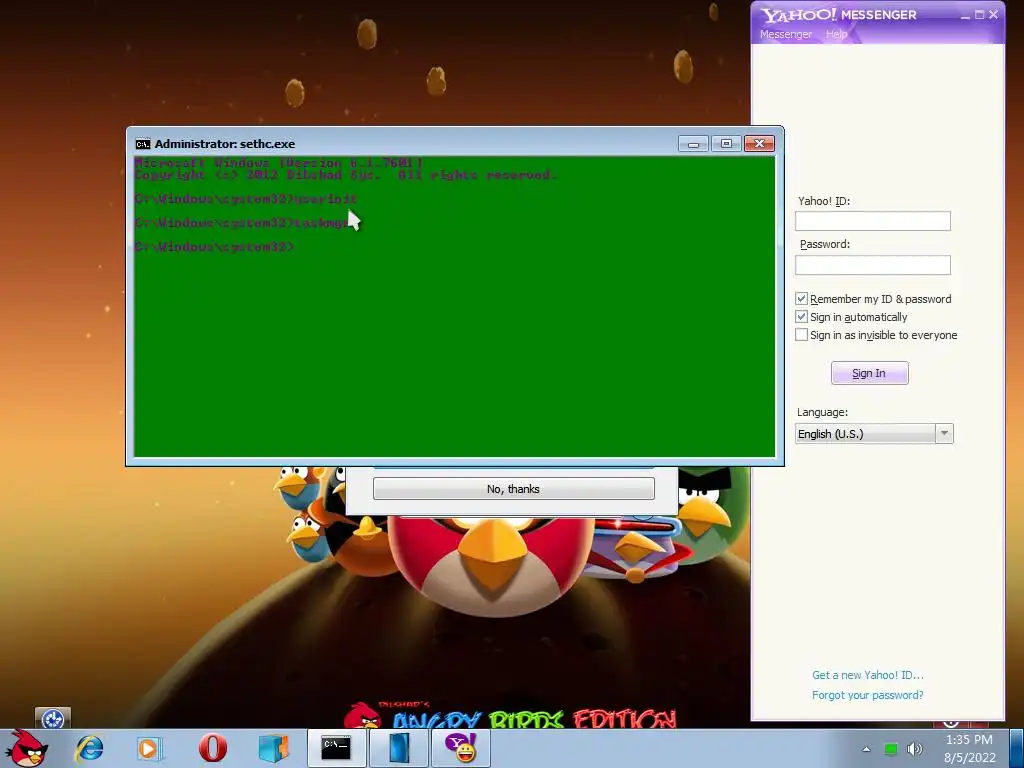The image size is (1024, 768).
Task: Launch Internet Explorer from the taskbar
Action: pos(89,748)
